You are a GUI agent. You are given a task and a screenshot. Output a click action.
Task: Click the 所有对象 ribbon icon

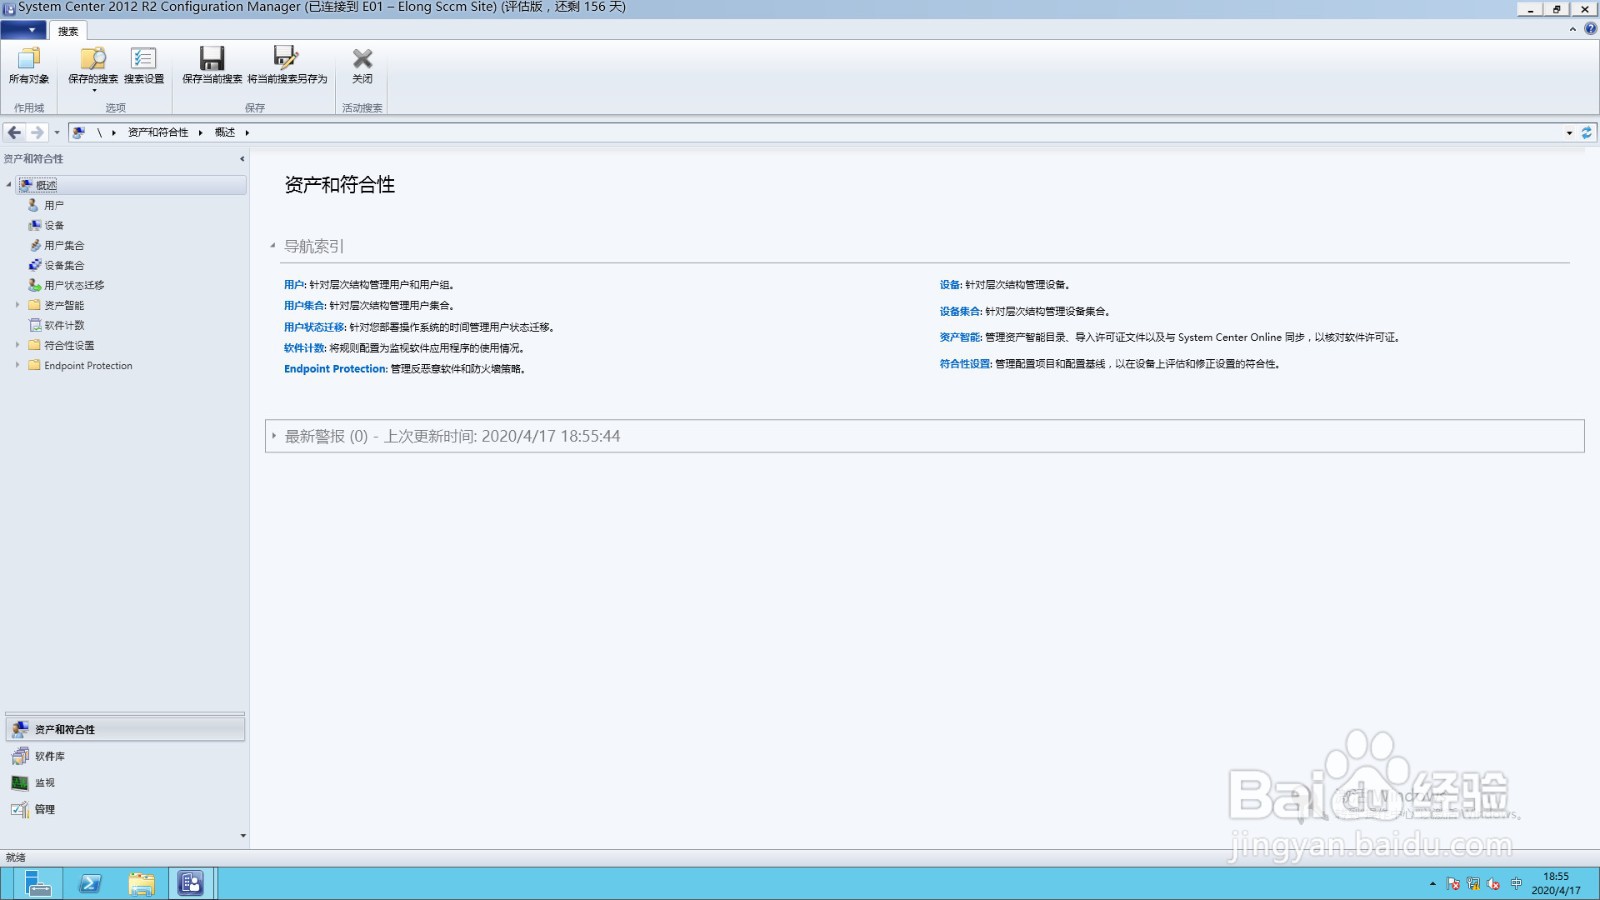(29, 65)
